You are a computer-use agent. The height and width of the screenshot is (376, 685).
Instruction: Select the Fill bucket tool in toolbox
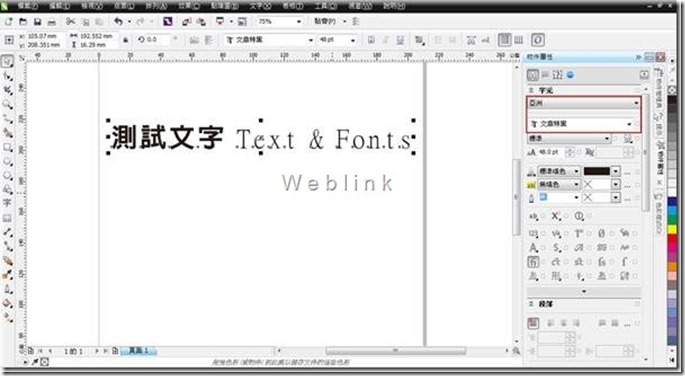click(7, 303)
